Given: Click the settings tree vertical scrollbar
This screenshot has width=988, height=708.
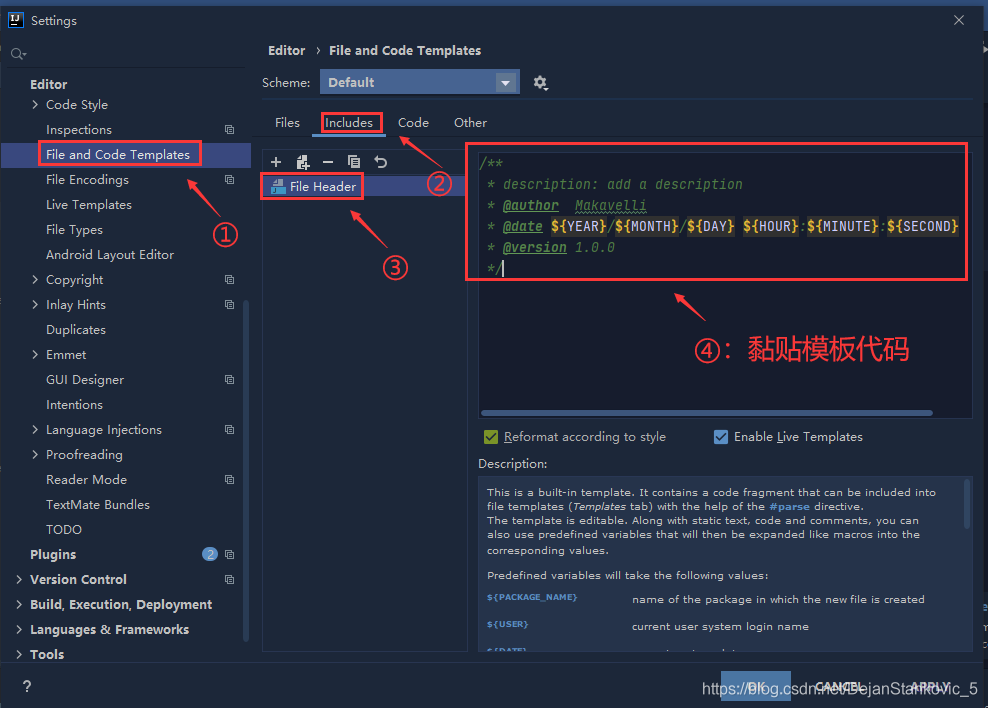Looking at the screenshot, I should point(246,470).
